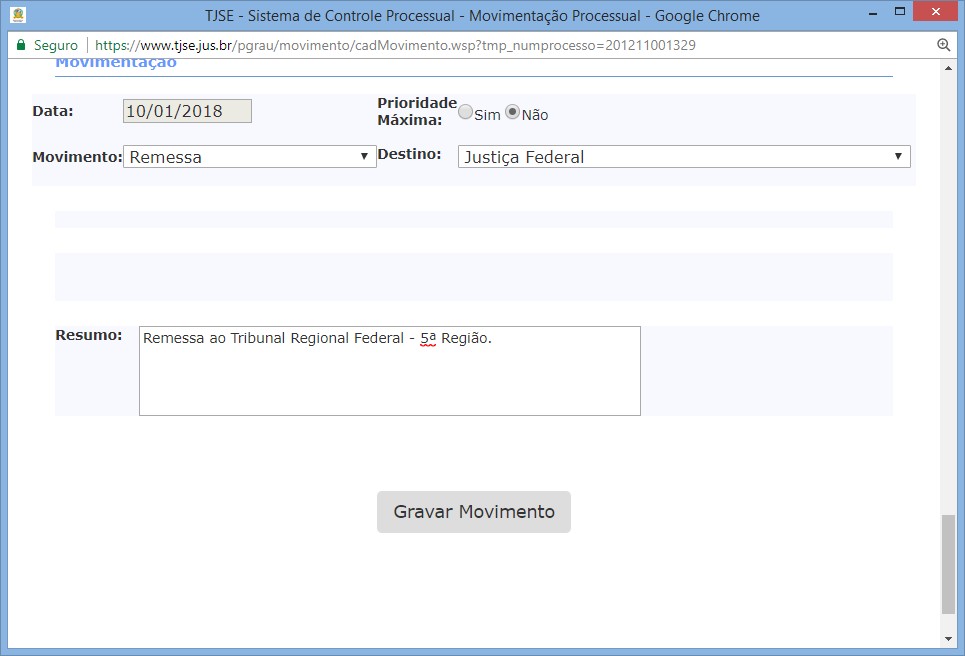Click the scrollbar up arrow
The width and height of the screenshot is (965, 656).
948,67
